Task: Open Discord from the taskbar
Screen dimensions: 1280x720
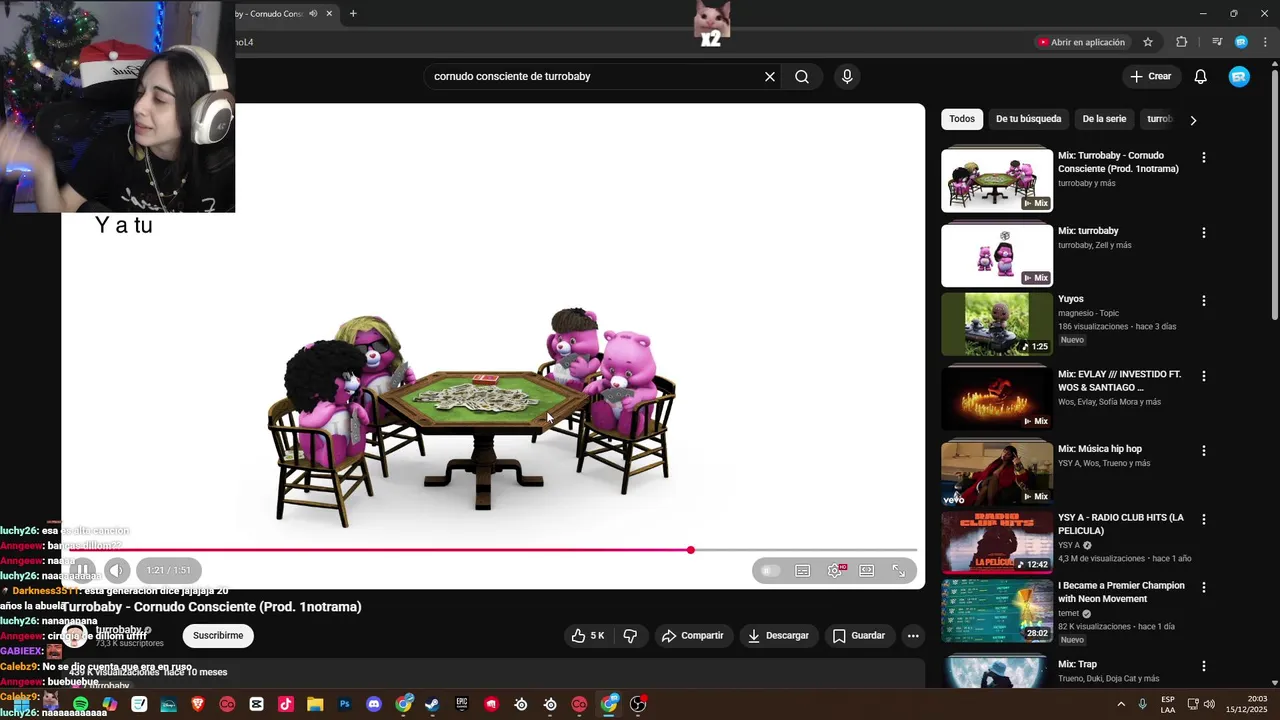Action: (374, 704)
